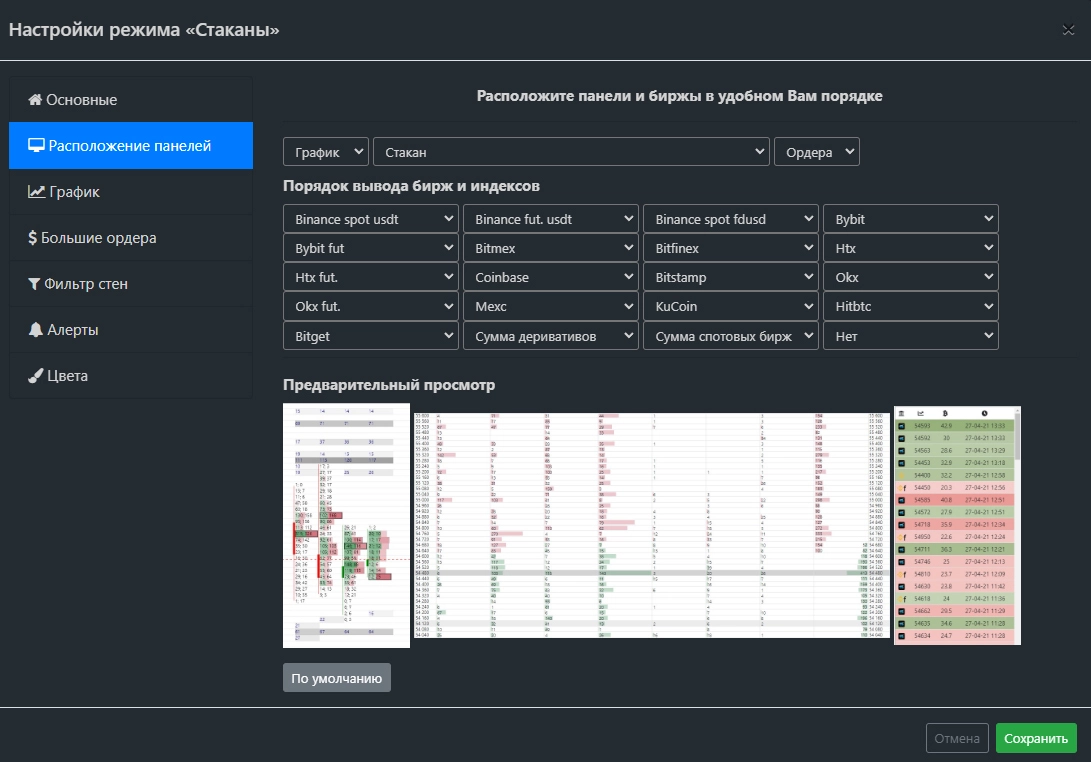The image size is (1091, 762).
Task: Open the Сумма деривативов dropdown
Action: (x=550, y=336)
